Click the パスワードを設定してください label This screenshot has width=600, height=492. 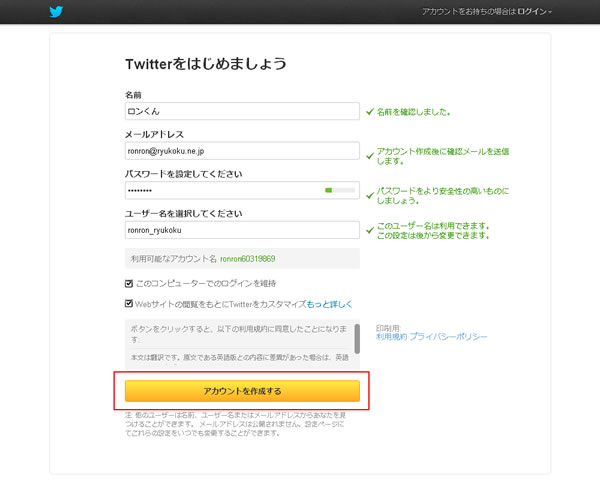coord(184,174)
